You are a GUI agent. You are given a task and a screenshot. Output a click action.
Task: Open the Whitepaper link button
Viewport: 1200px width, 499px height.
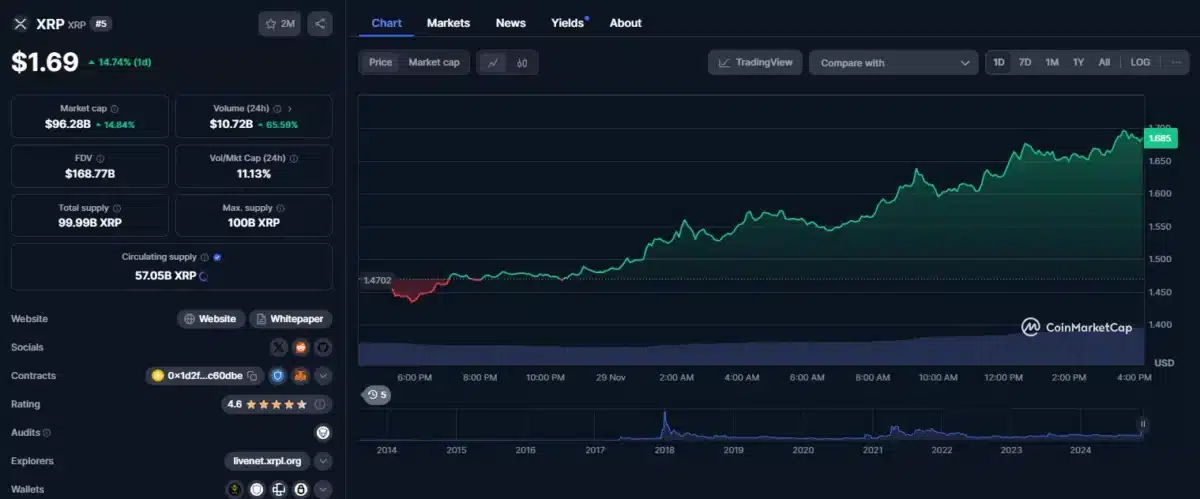tap(290, 319)
